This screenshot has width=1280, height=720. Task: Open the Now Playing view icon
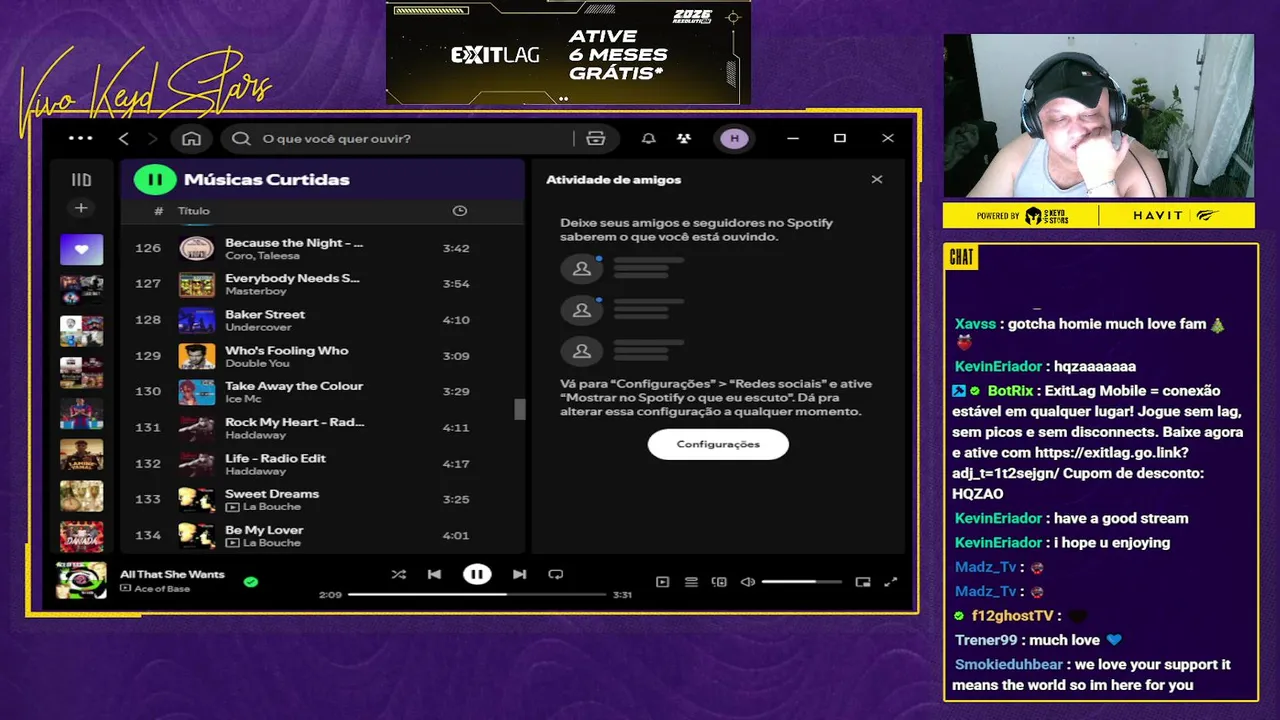tap(662, 582)
